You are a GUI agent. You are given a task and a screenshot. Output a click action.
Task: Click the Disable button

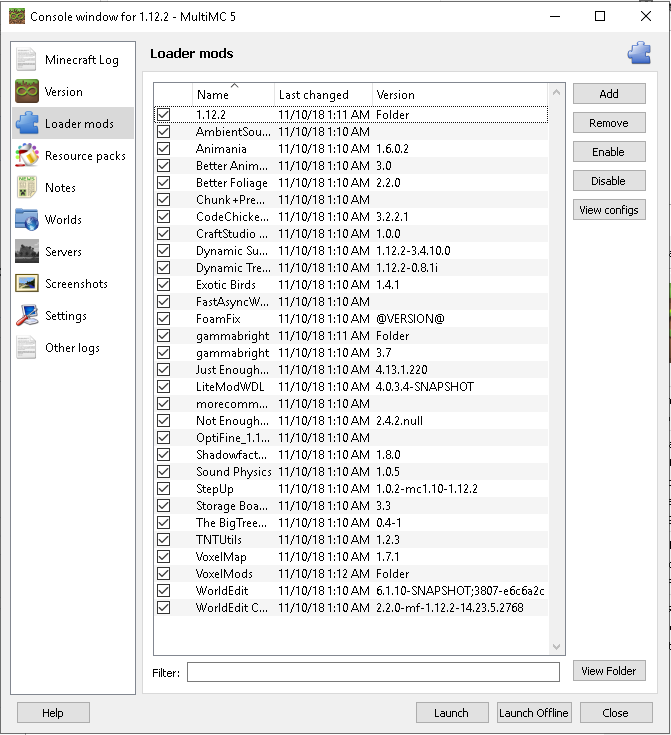609,181
